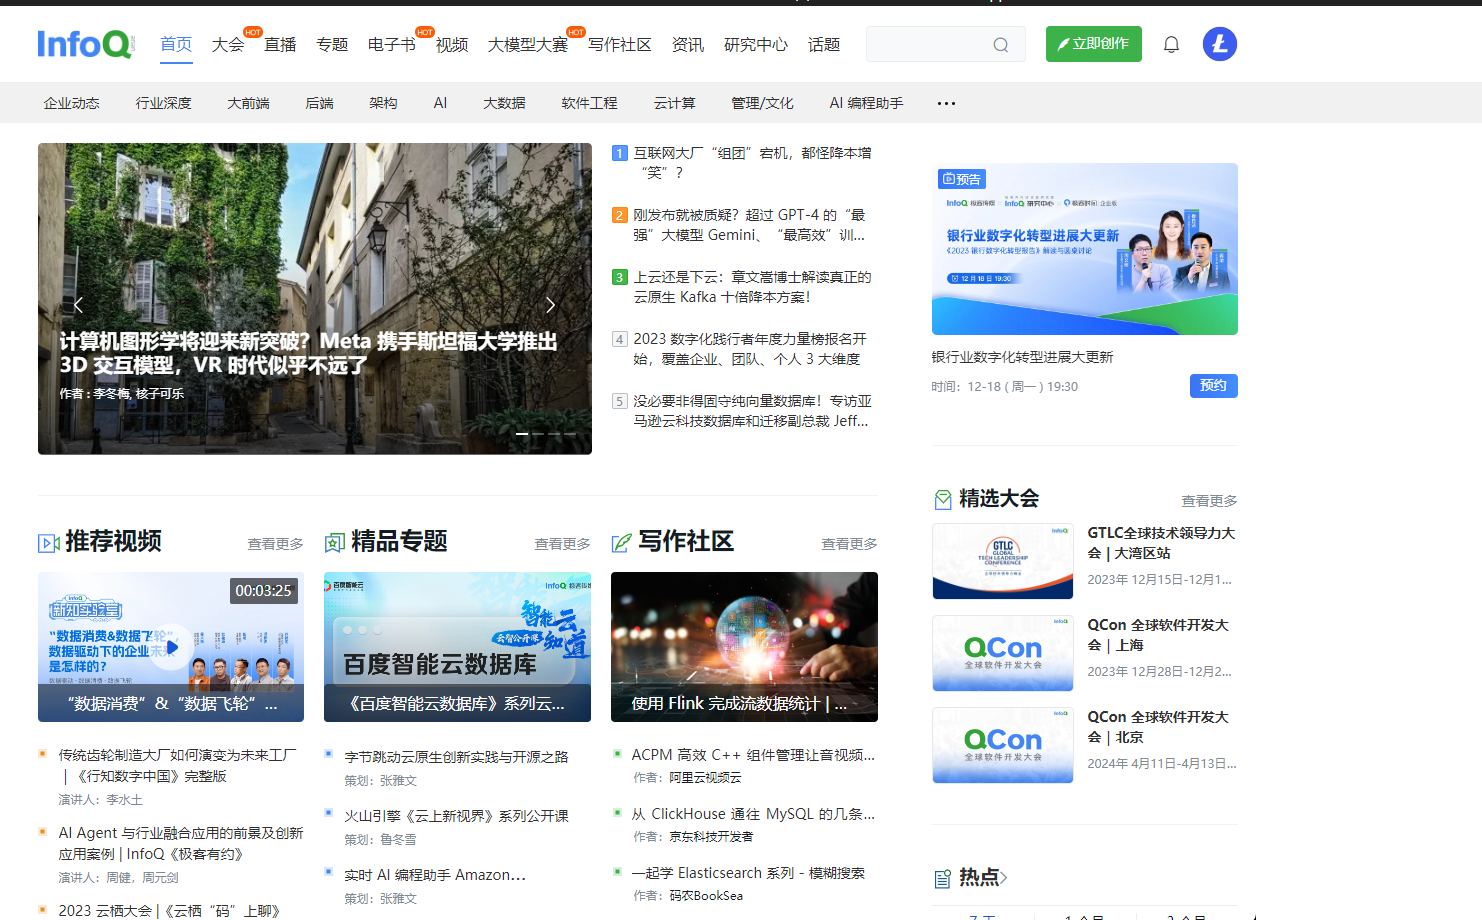The width and height of the screenshot is (1482, 920).
Task: Open the notifications bell
Action: (x=1171, y=44)
